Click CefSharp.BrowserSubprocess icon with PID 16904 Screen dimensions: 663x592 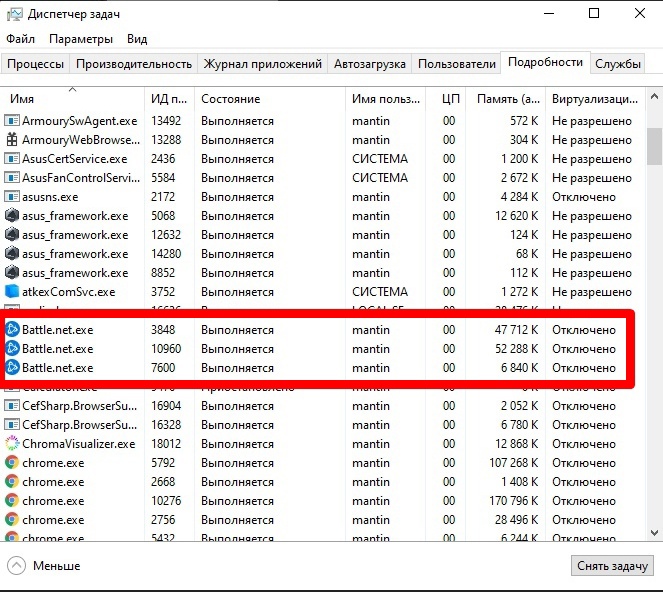[12, 406]
